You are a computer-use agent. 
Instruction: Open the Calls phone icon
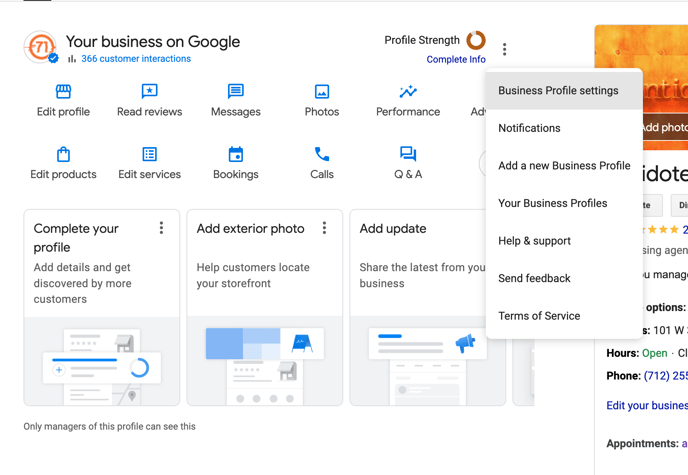pyautogui.click(x=322, y=154)
